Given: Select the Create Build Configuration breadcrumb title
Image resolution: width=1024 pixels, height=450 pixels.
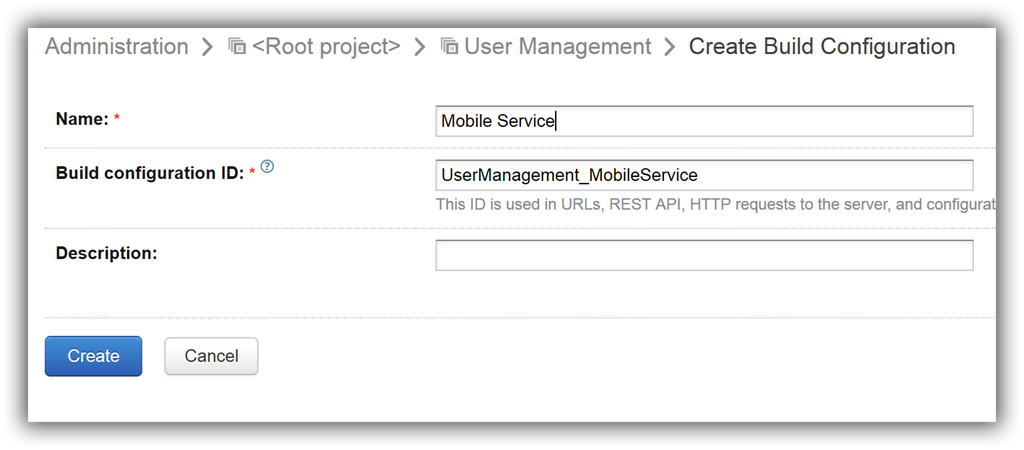Looking at the screenshot, I should pyautogui.click(x=822, y=46).
